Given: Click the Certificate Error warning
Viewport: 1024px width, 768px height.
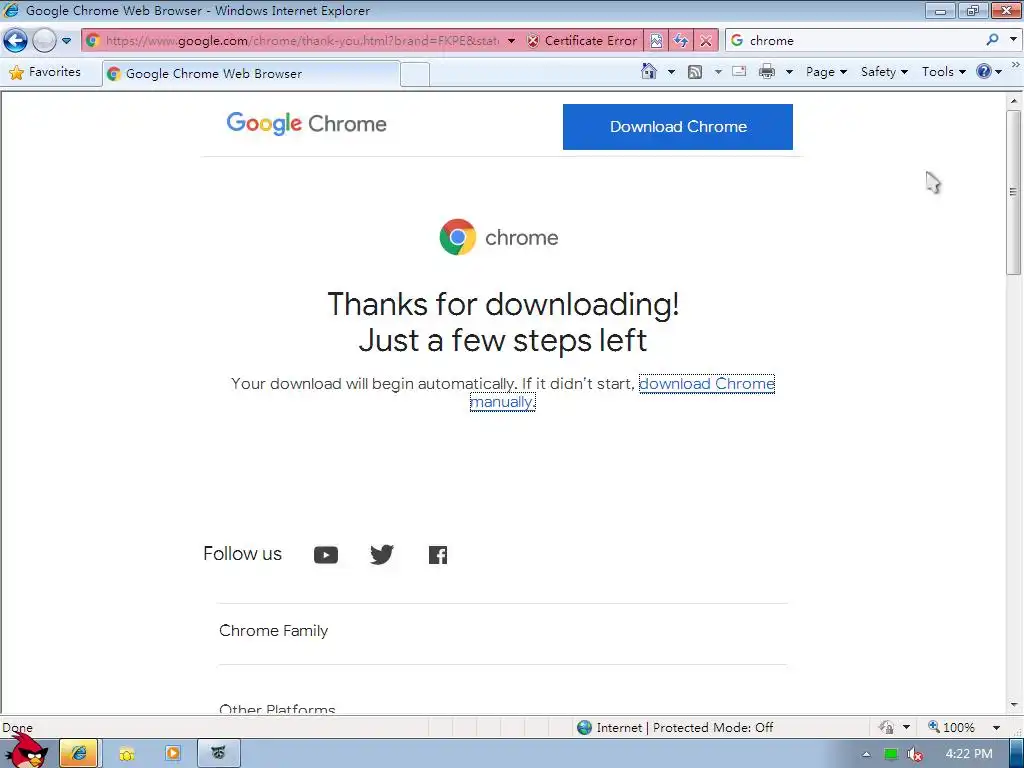Looking at the screenshot, I should click(x=582, y=40).
